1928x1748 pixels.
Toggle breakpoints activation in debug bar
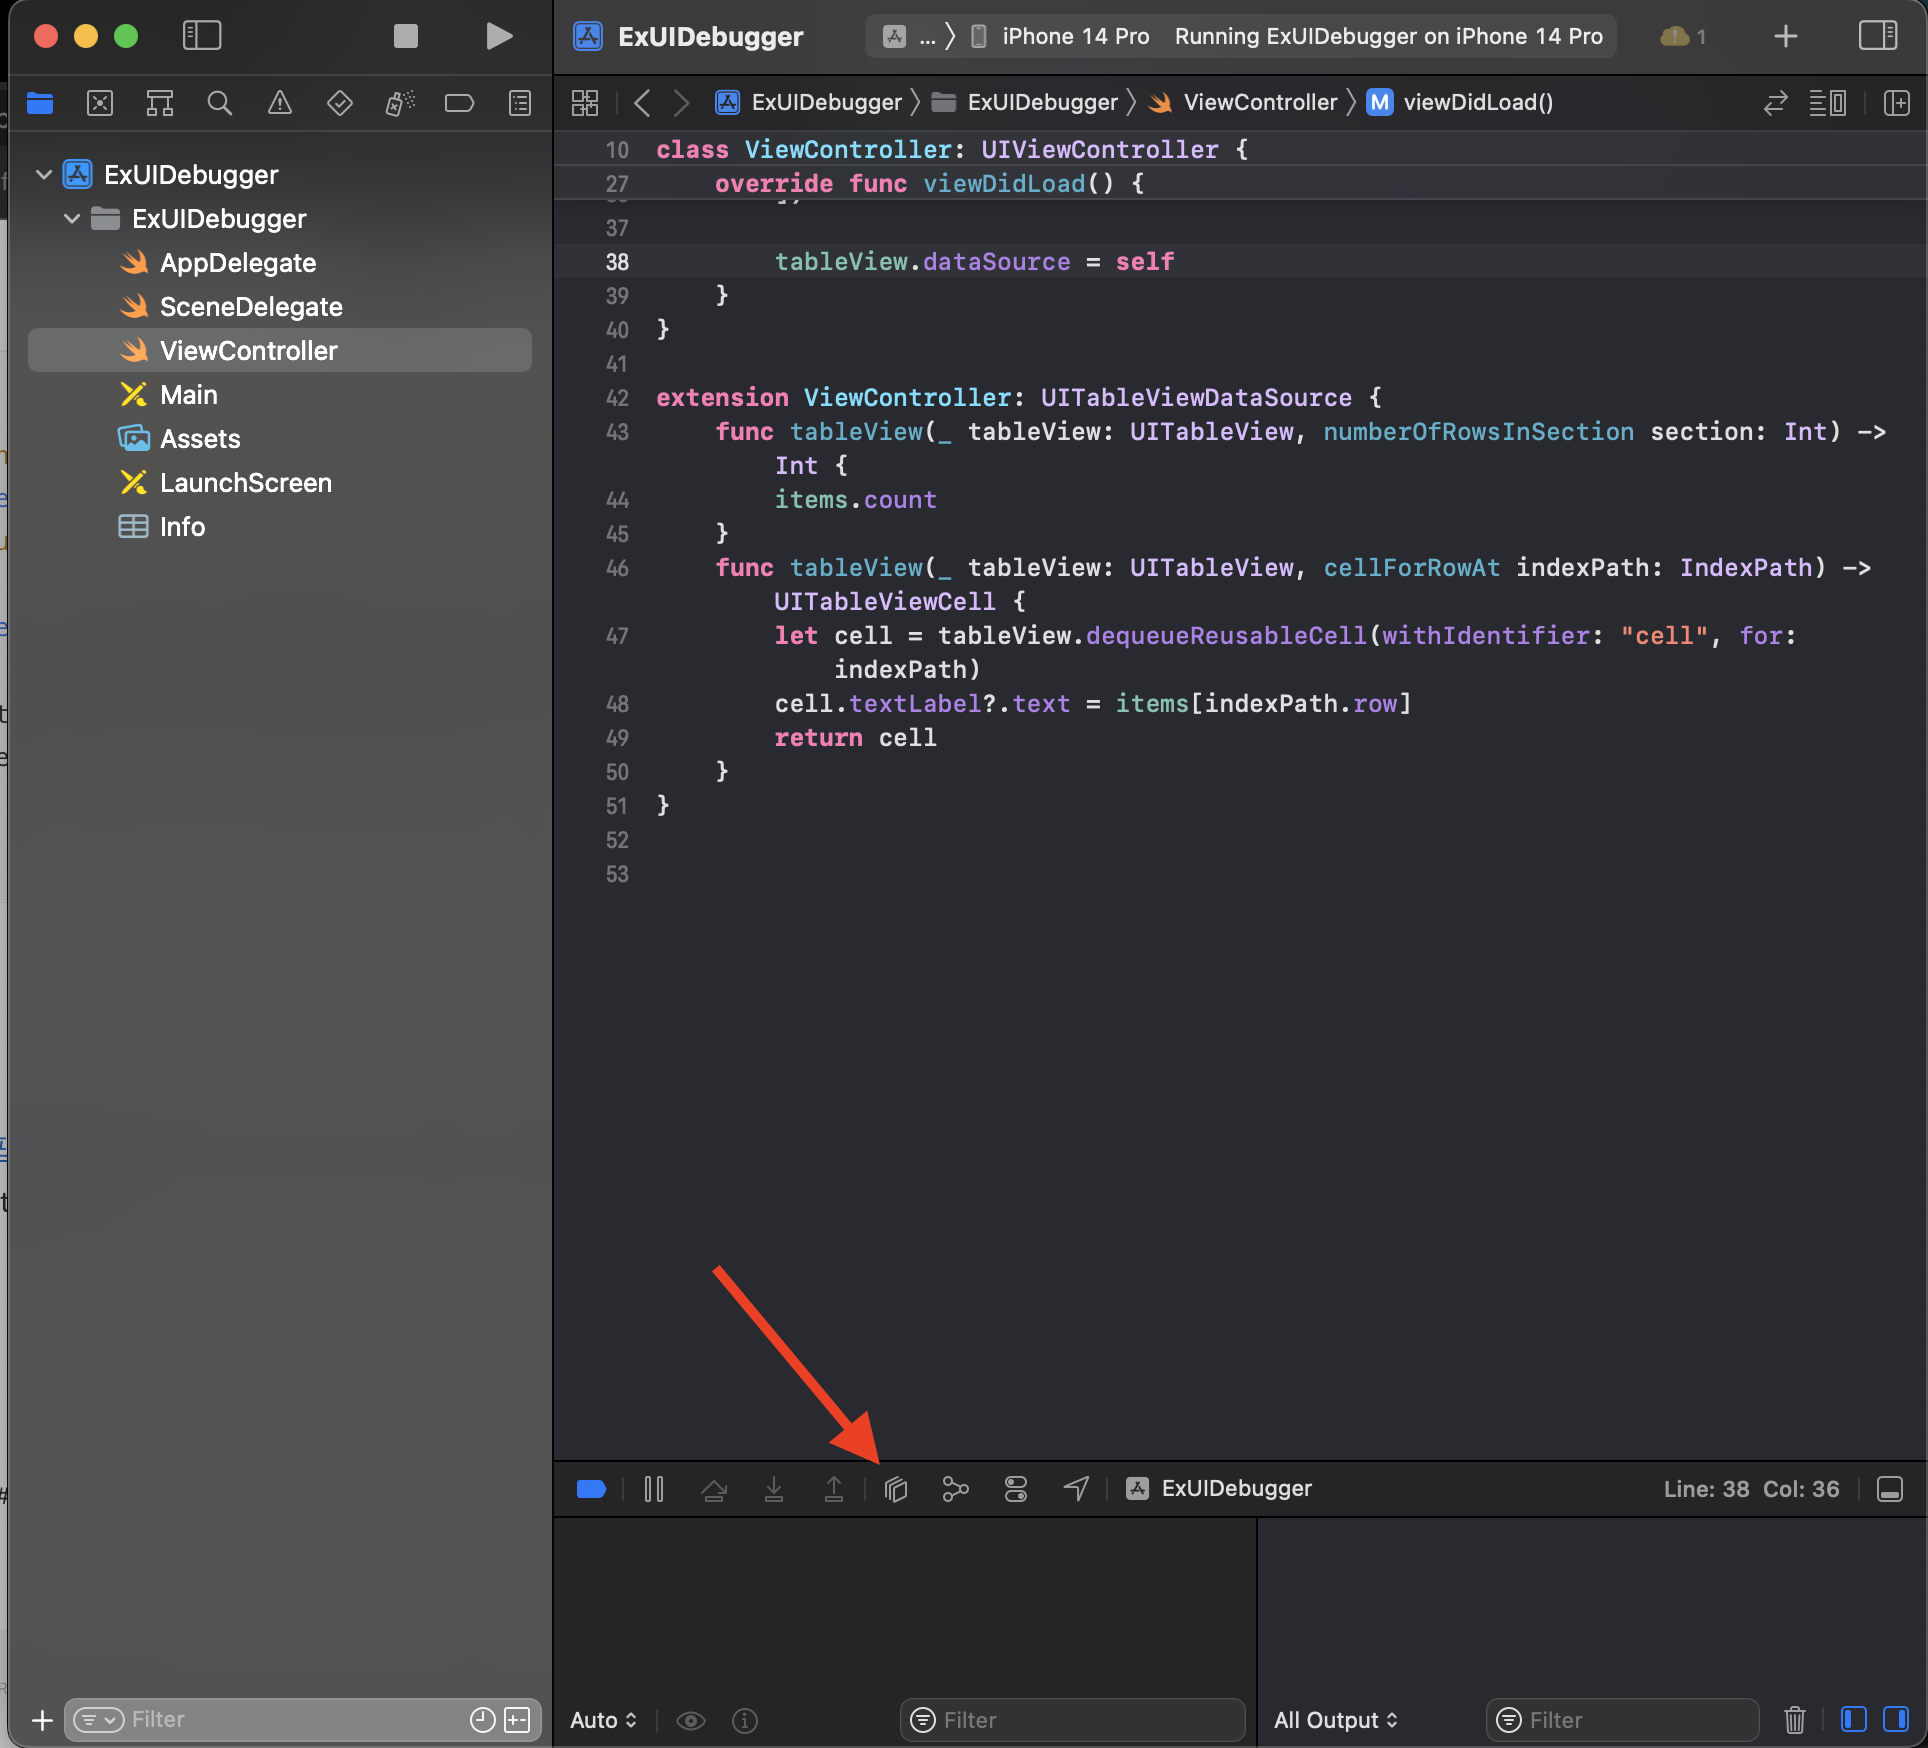[591, 1489]
